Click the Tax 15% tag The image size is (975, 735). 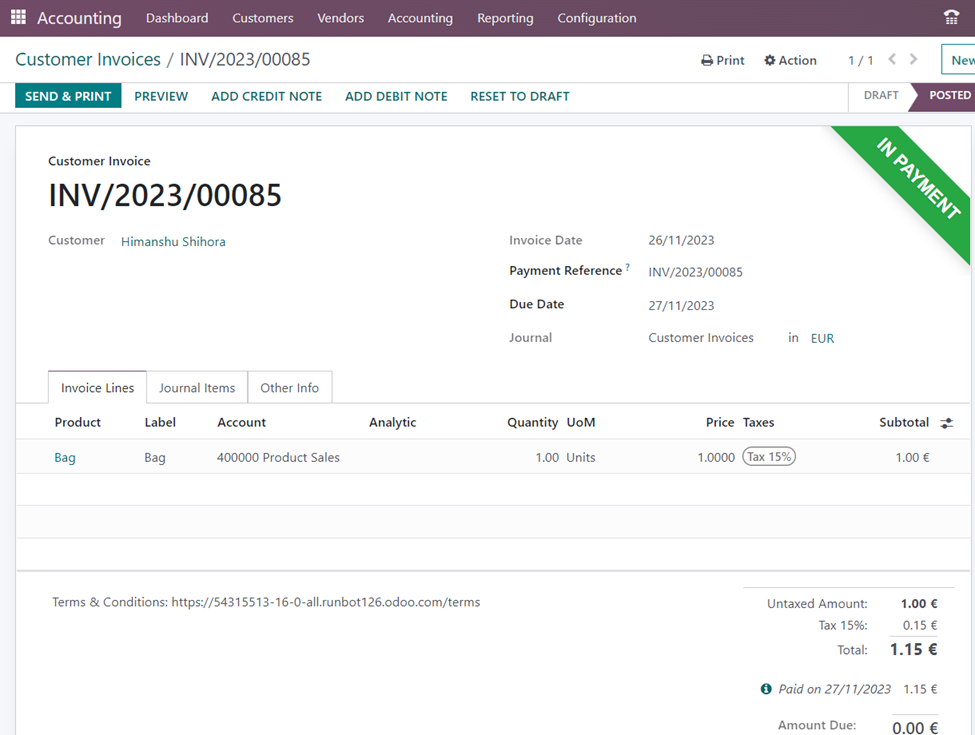pyautogui.click(x=768, y=457)
